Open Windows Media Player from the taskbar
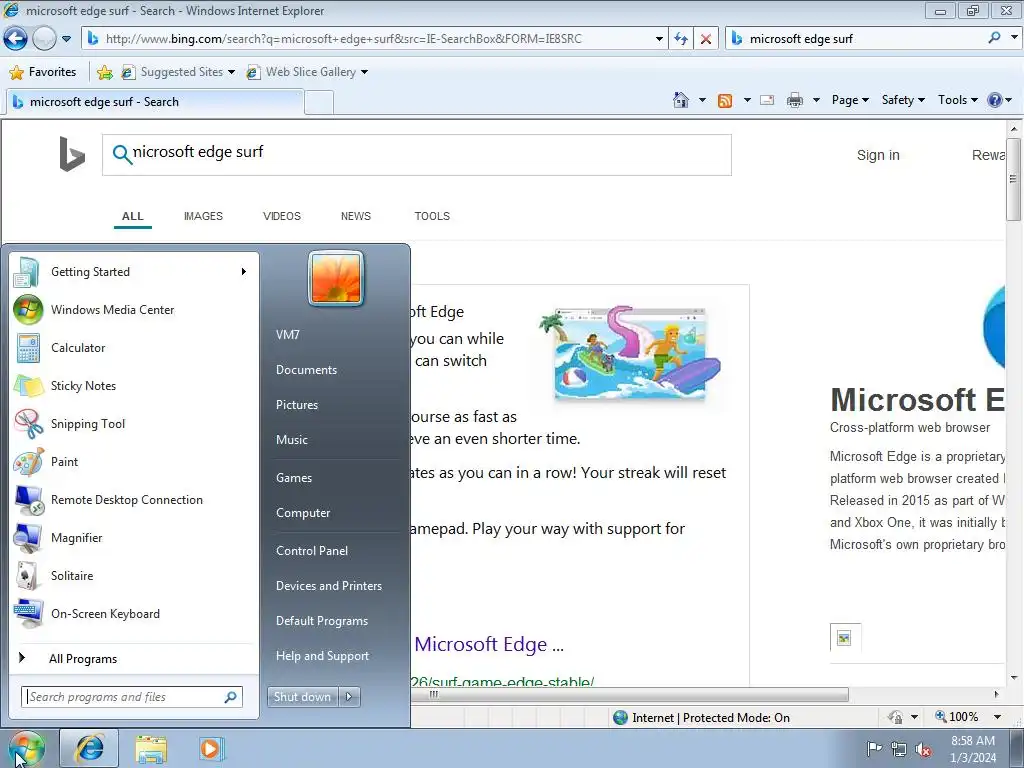 click(211, 748)
